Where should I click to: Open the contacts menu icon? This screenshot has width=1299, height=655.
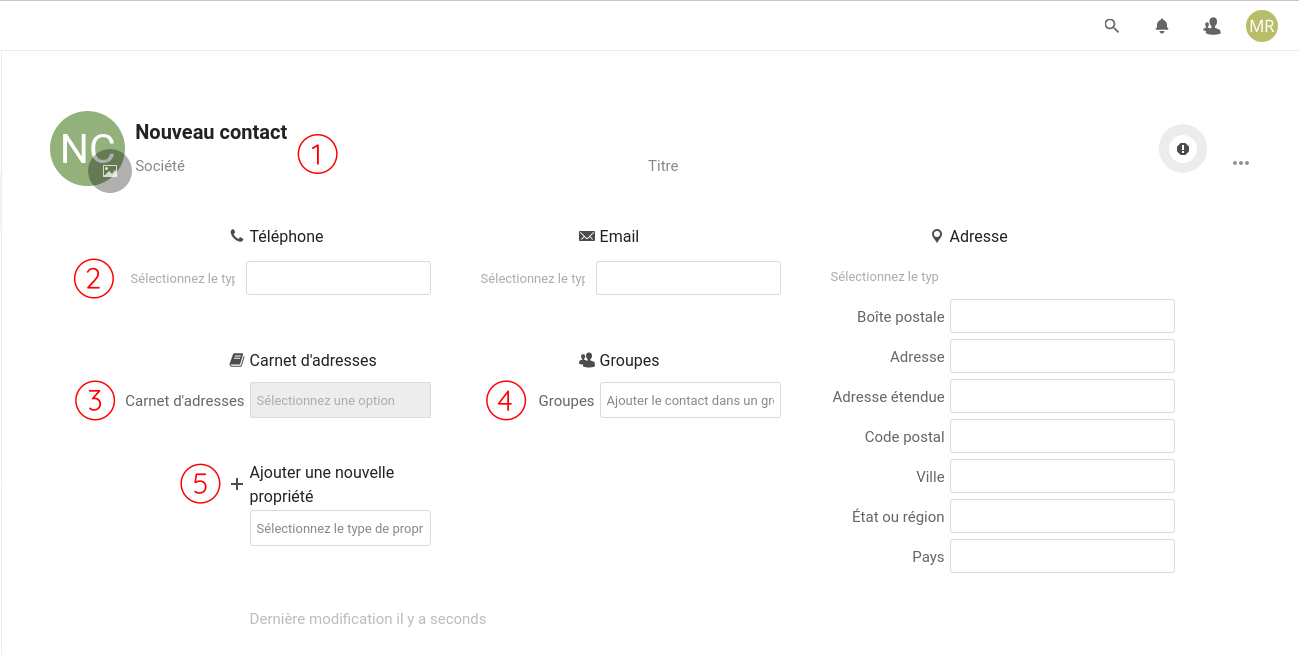(1212, 26)
